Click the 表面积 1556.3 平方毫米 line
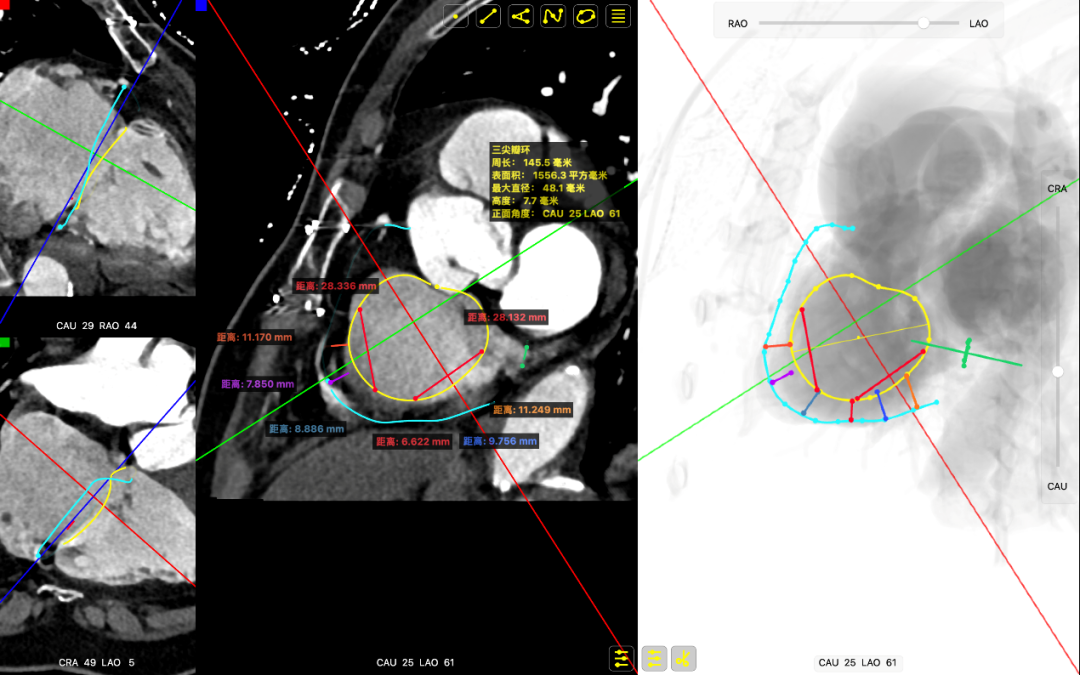The width and height of the screenshot is (1080, 675). (x=549, y=176)
